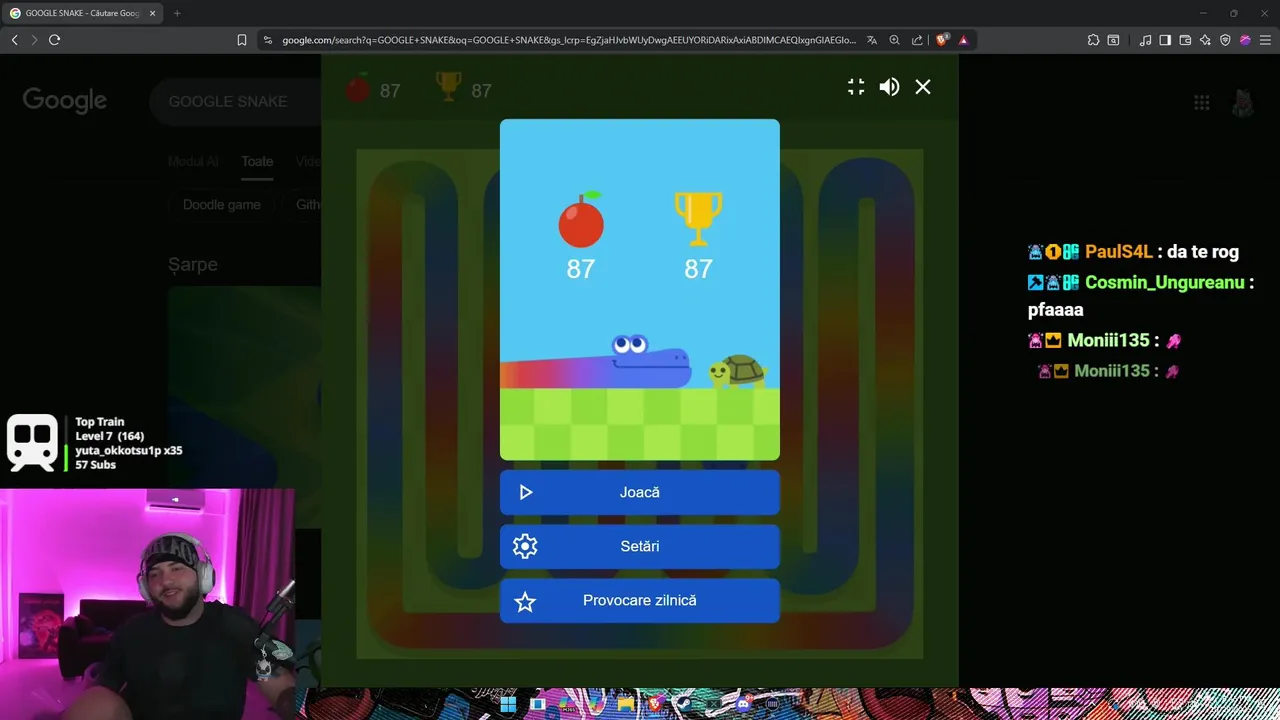The width and height of the screenshot is (1280, 720).
Task: Click the turtle in the game preview
Action: 736,371
